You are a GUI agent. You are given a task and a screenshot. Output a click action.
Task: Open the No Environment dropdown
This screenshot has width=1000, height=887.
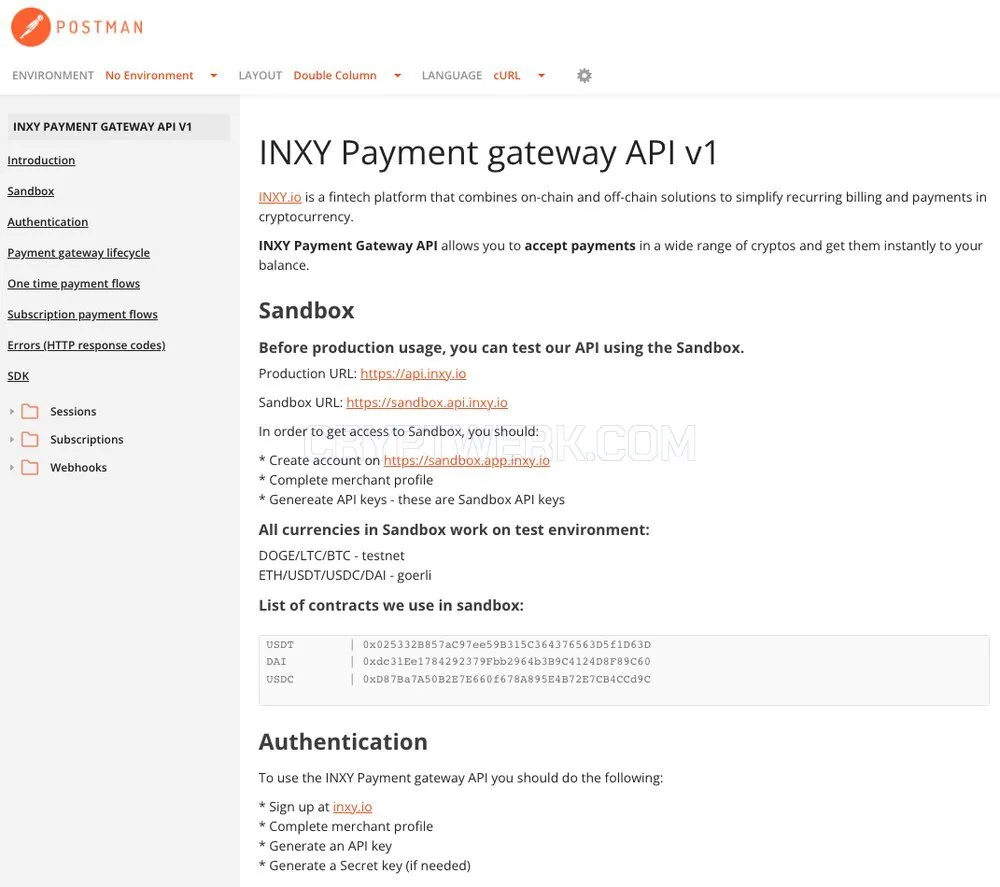[x=161, y=75]
